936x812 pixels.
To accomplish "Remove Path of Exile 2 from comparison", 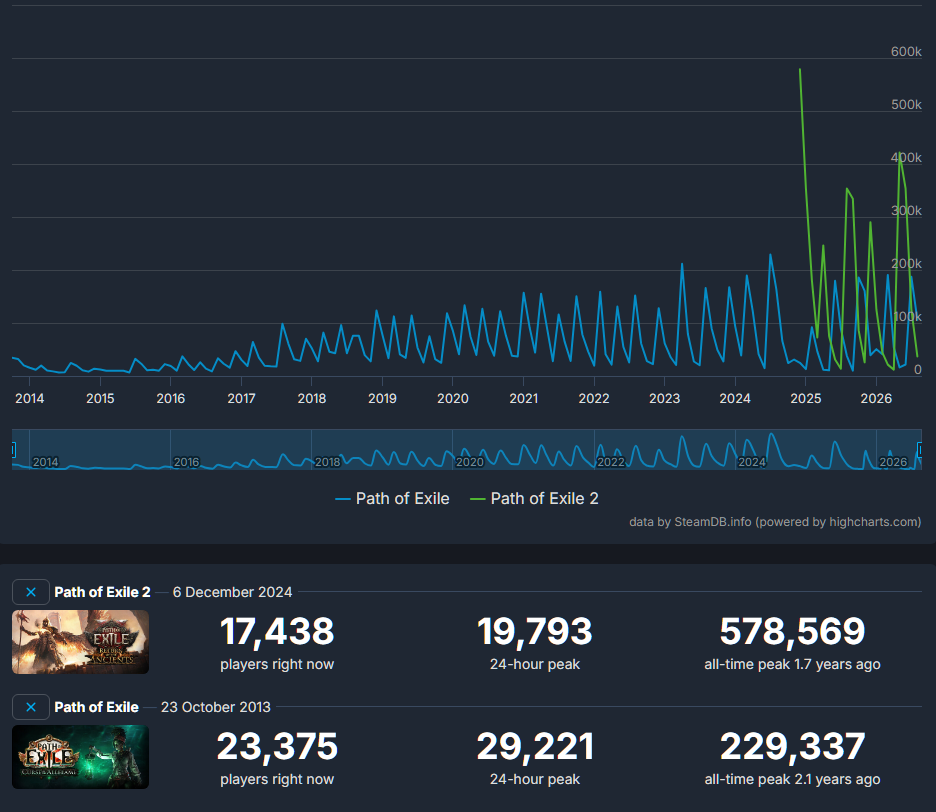I will [31, 592].
